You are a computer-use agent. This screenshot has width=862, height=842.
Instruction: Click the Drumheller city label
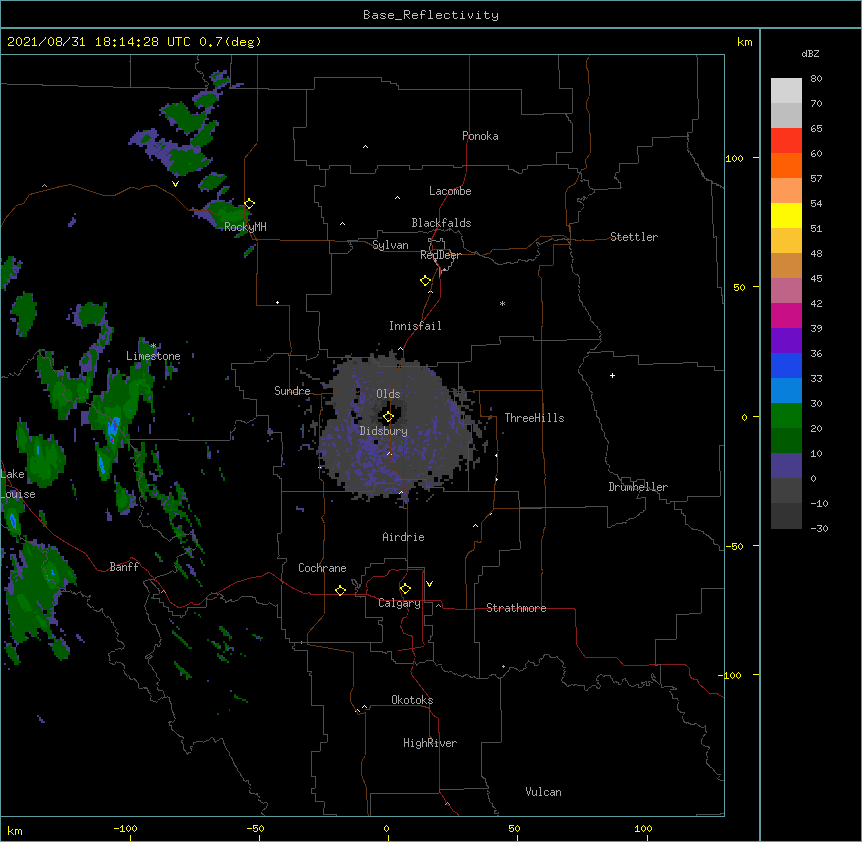(638, 487)
